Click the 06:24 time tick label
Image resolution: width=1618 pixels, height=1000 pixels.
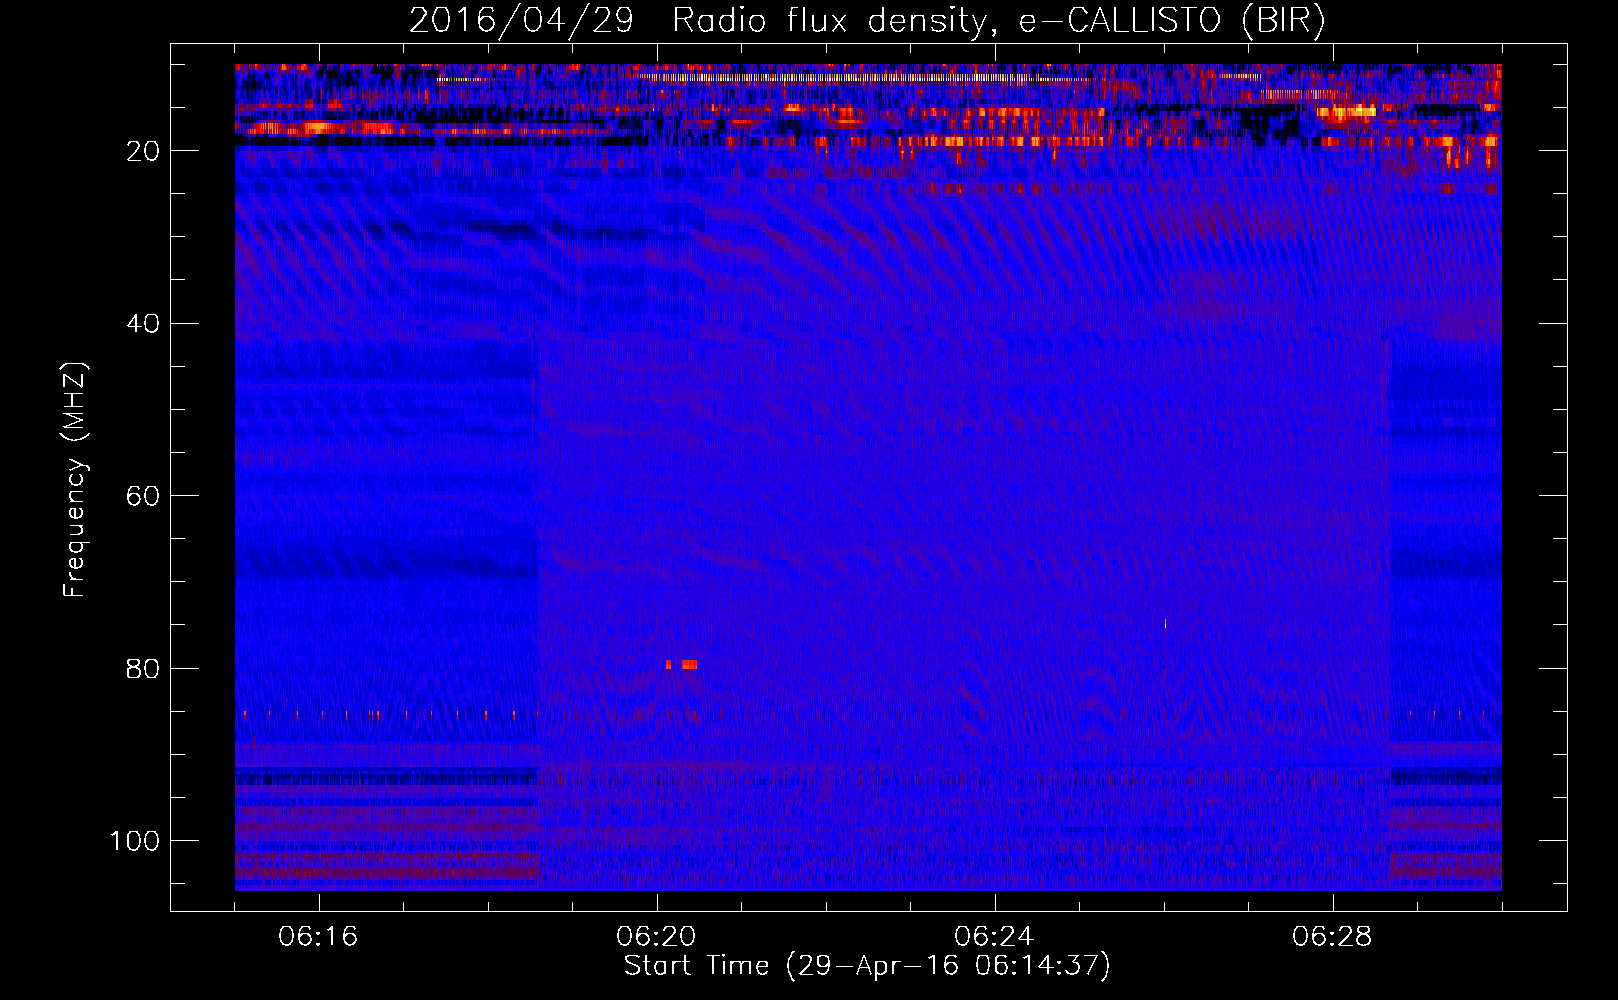pyautogui.click(x=994, y=937)
